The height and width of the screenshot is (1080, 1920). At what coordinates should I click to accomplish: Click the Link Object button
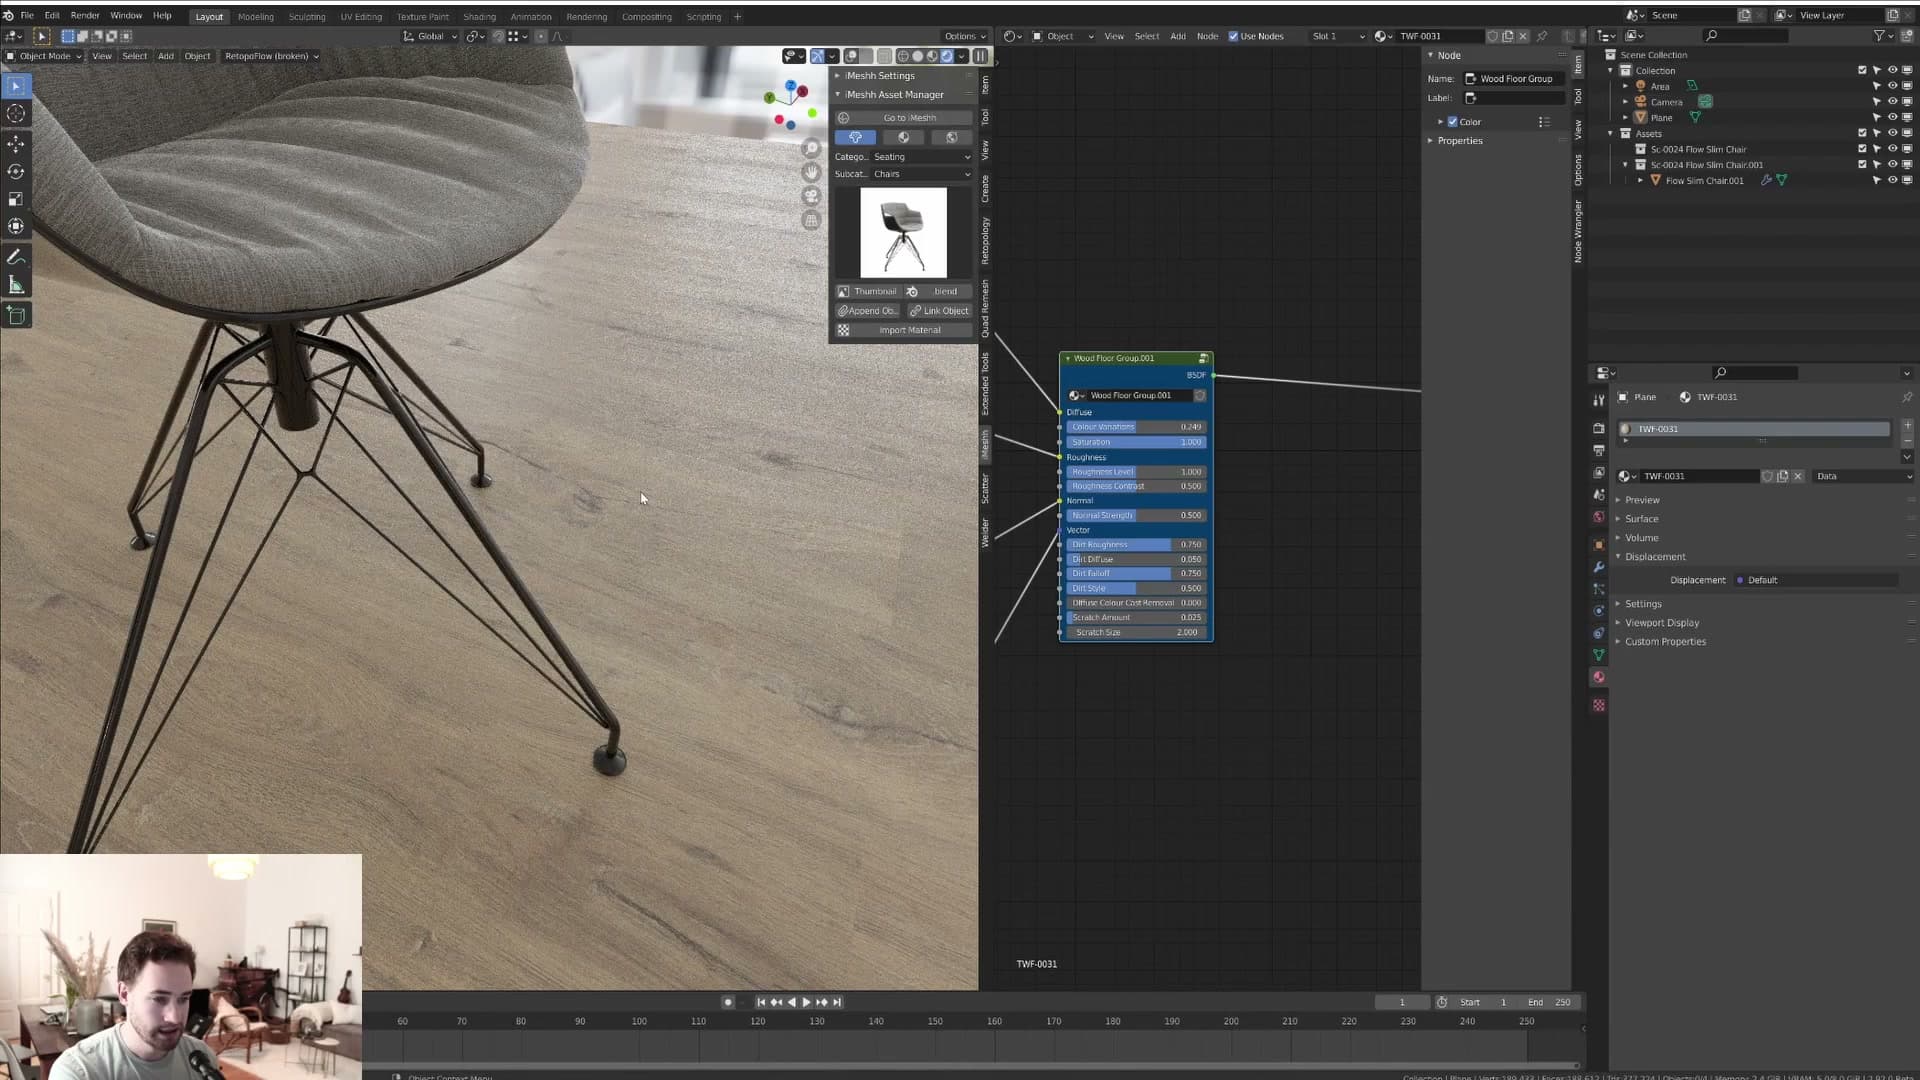(x=939, y=311)
